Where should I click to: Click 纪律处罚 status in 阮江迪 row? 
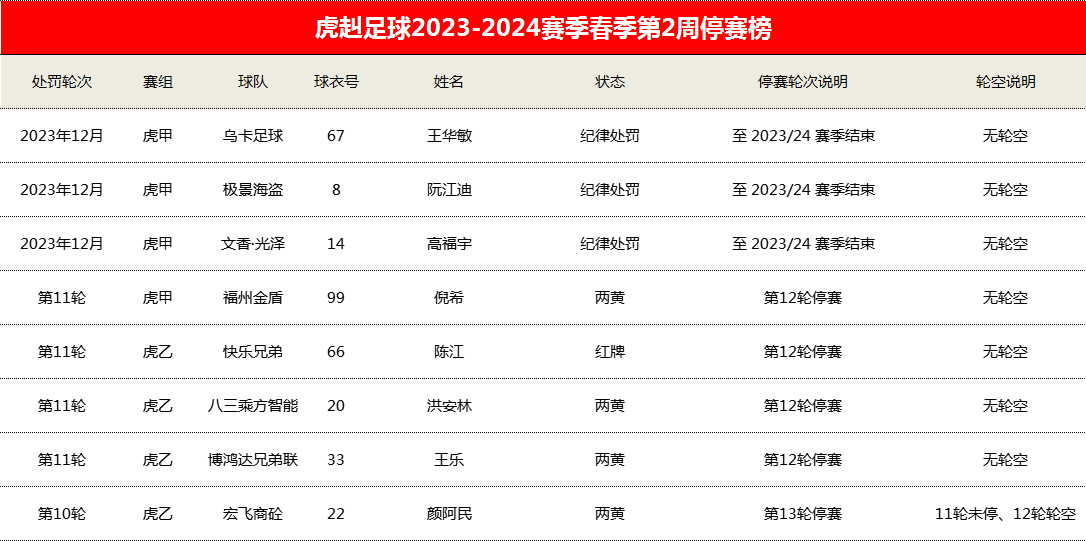coord(609,190)
